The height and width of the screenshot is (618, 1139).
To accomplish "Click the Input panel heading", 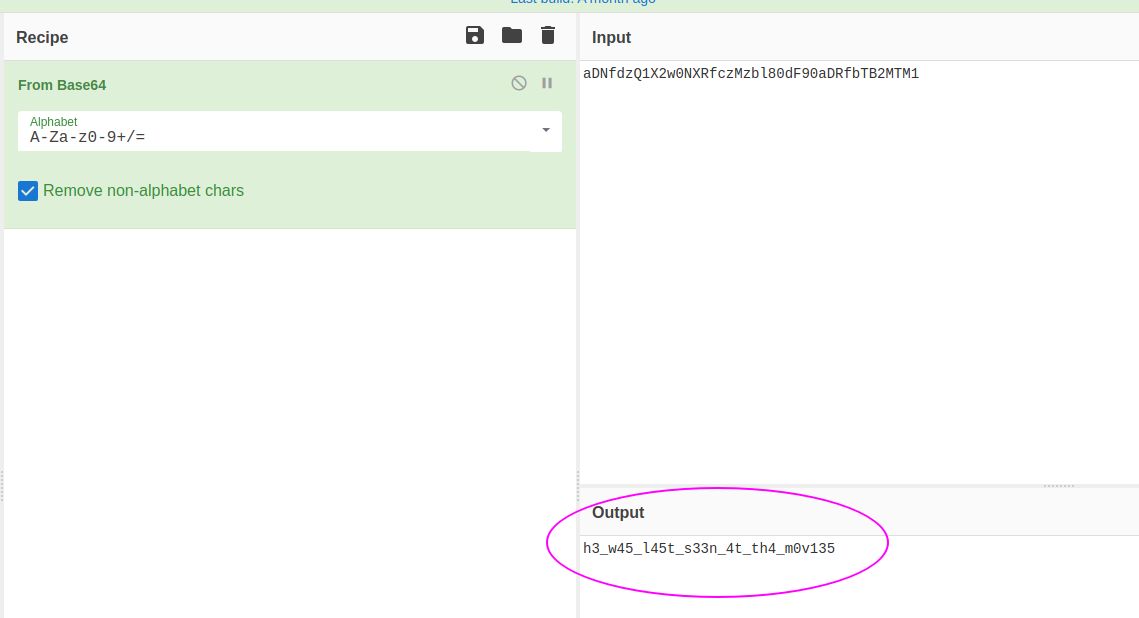I will 611,38.
